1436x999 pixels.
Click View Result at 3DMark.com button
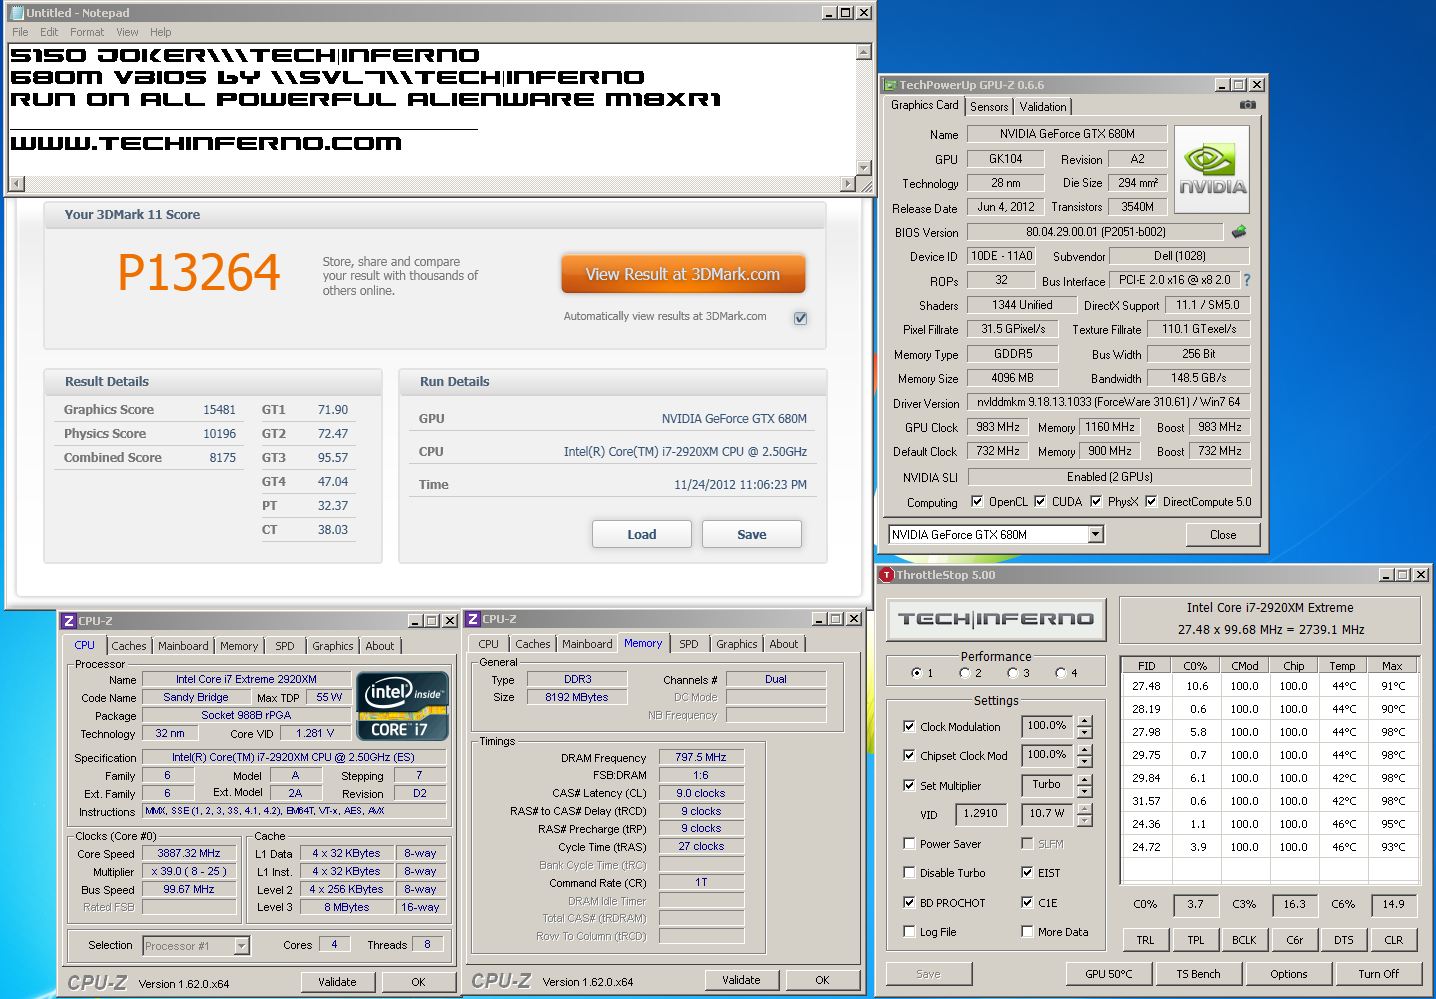point(683,274)
